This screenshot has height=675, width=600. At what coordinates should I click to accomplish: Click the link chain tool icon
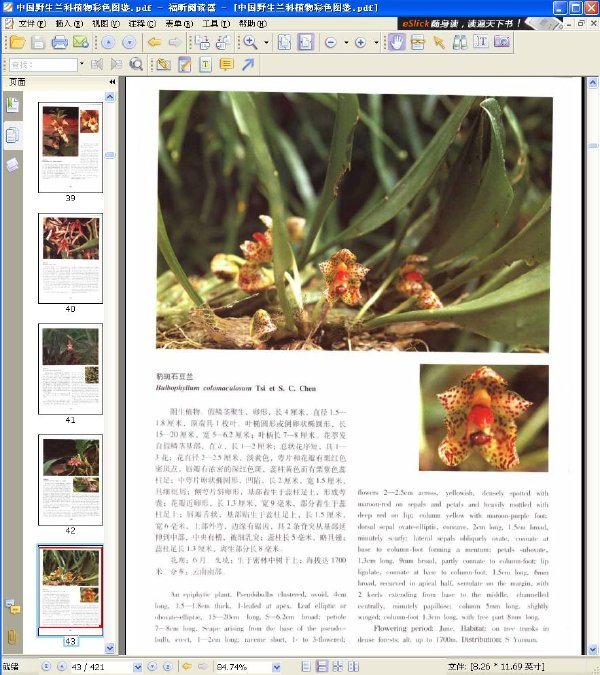point(418,42)
